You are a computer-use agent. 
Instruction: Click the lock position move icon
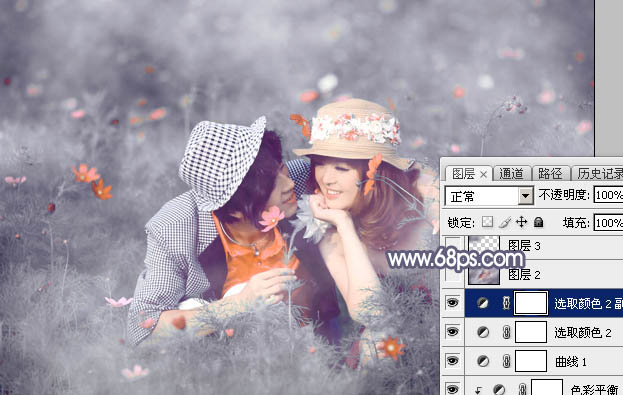pos(521,222)
